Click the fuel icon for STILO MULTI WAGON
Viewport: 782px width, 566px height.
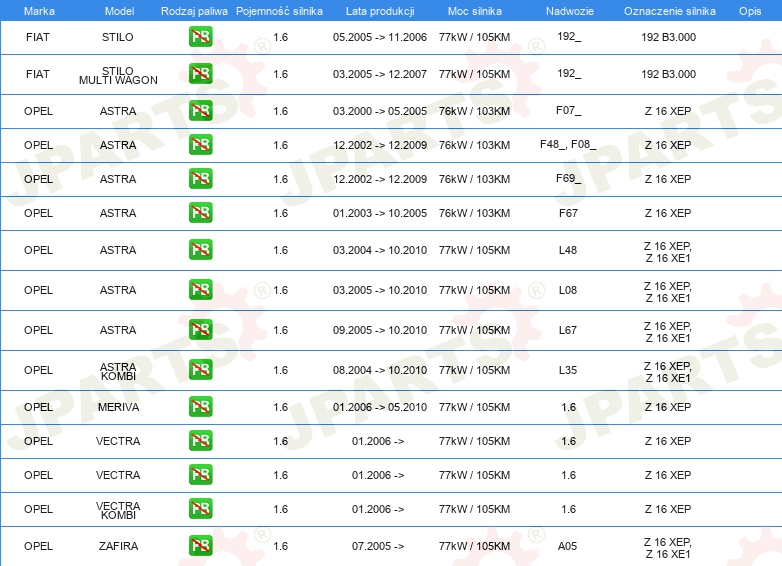click(200, 74)
